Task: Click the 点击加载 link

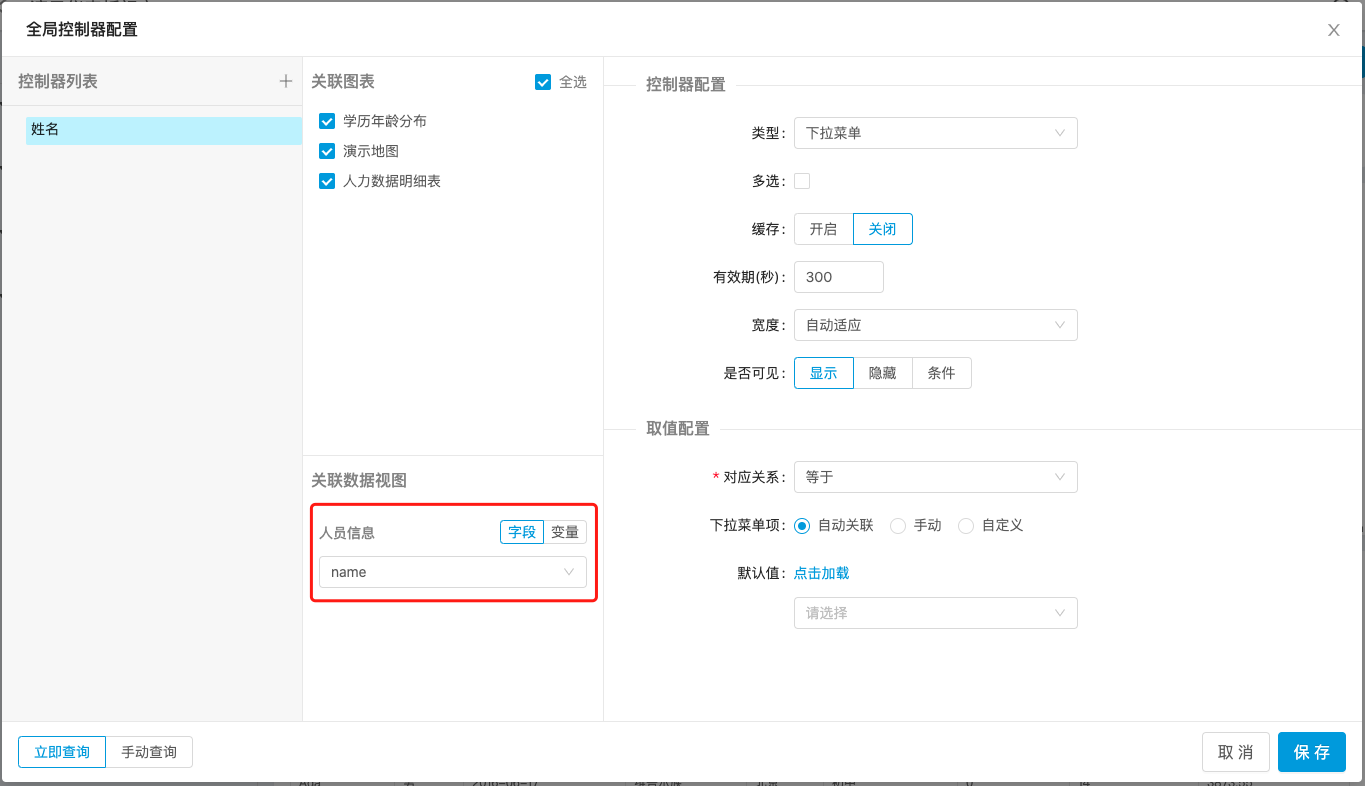Action: coord(821,573)
